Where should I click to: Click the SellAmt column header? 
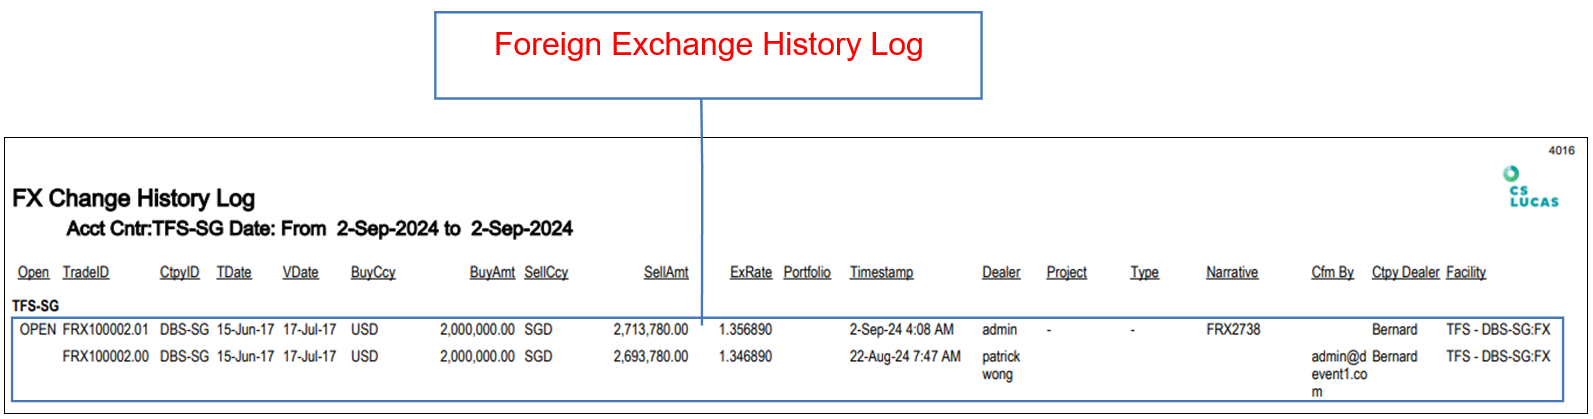point(666,272)
